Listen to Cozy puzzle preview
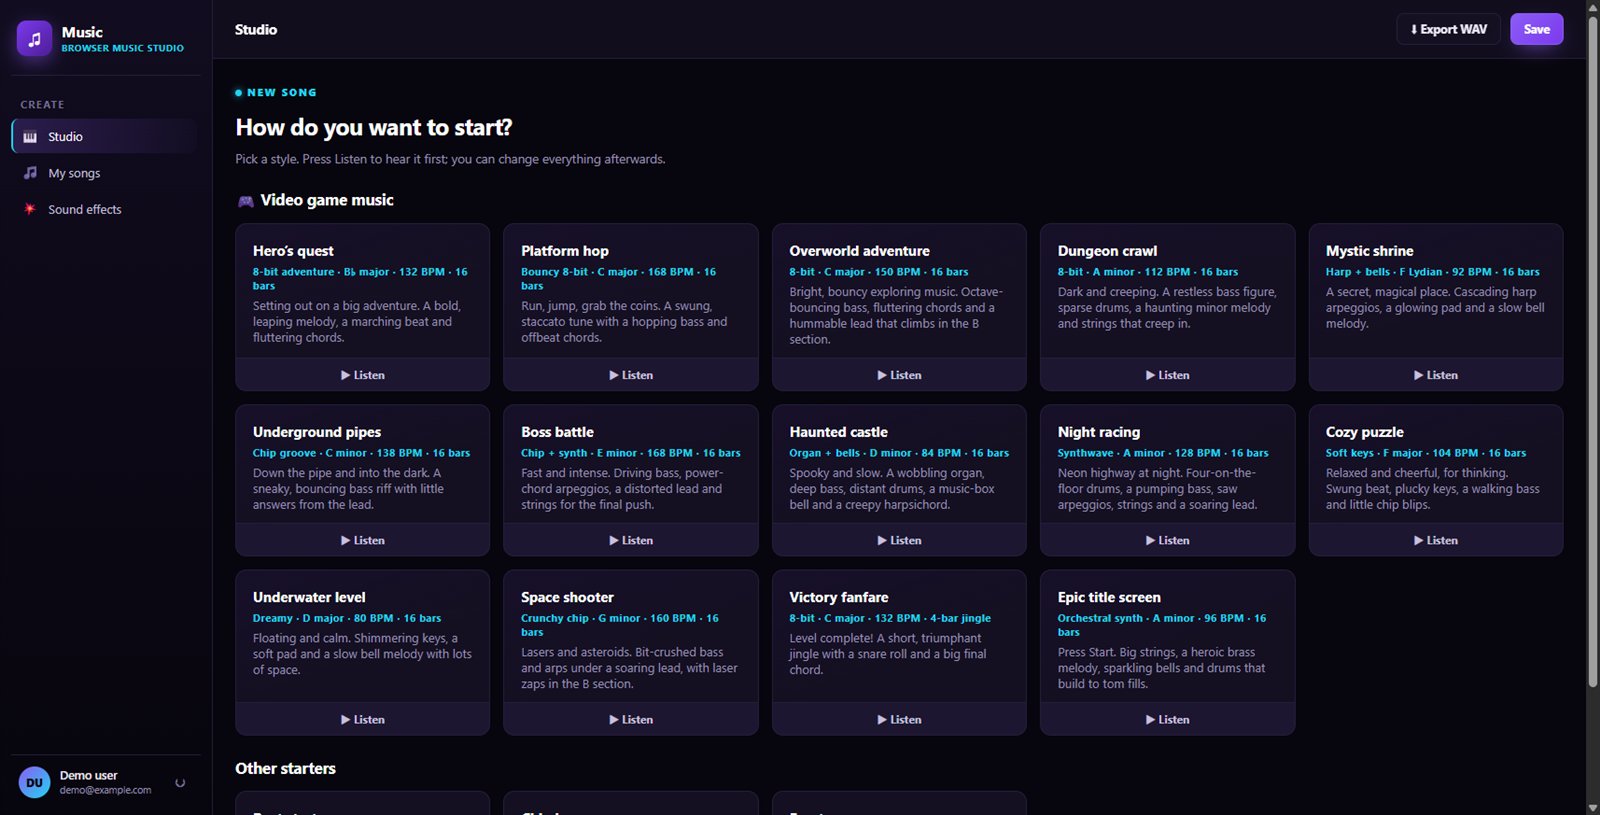Screen dimensions: 1600x815 coord(1435,540)
